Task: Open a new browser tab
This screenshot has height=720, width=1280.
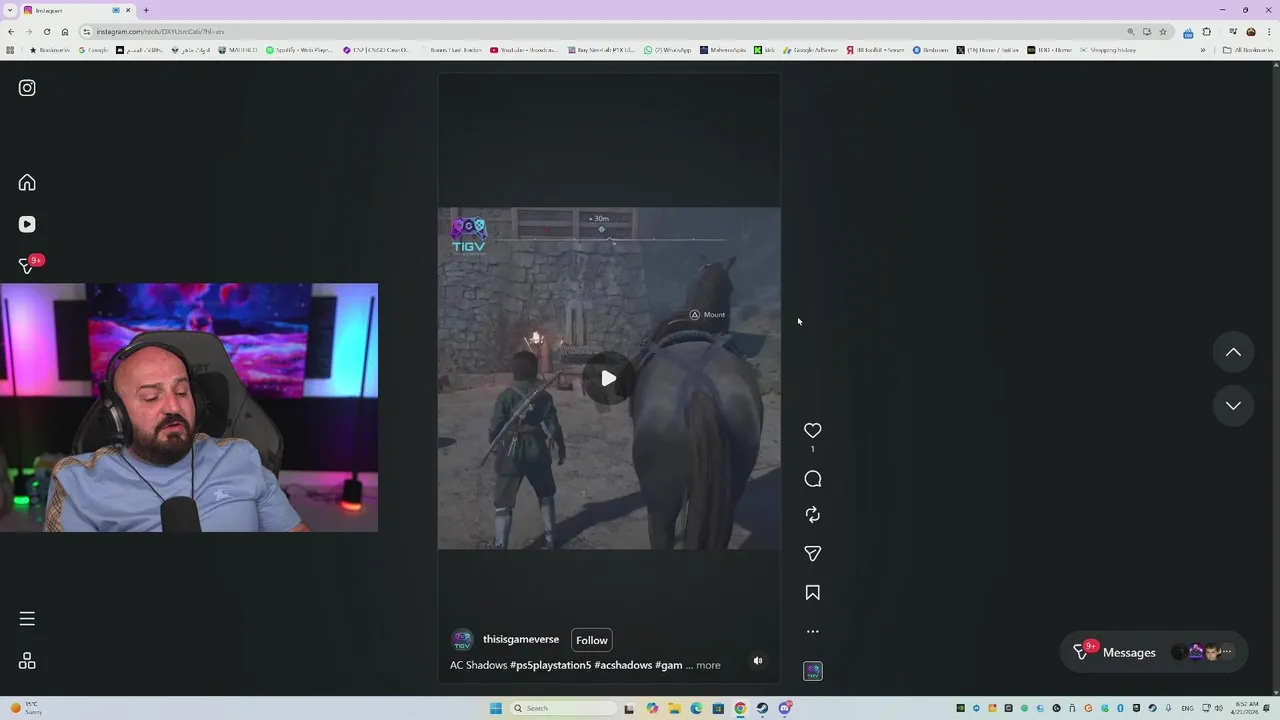Action: tap(146, 10)
